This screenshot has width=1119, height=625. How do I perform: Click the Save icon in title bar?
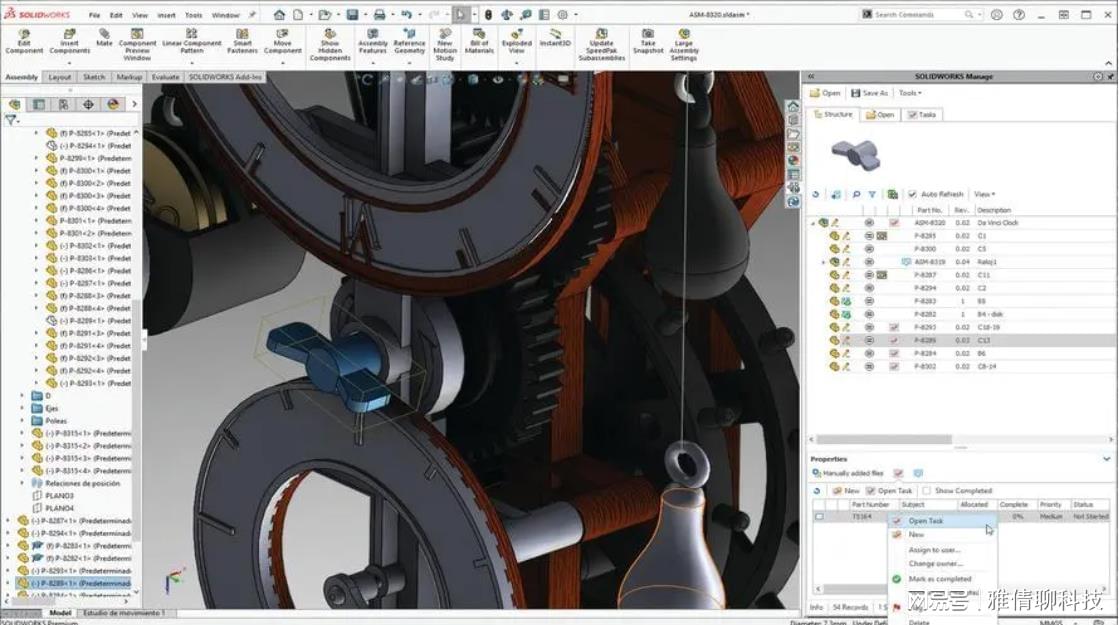click(x=352, y=14)
